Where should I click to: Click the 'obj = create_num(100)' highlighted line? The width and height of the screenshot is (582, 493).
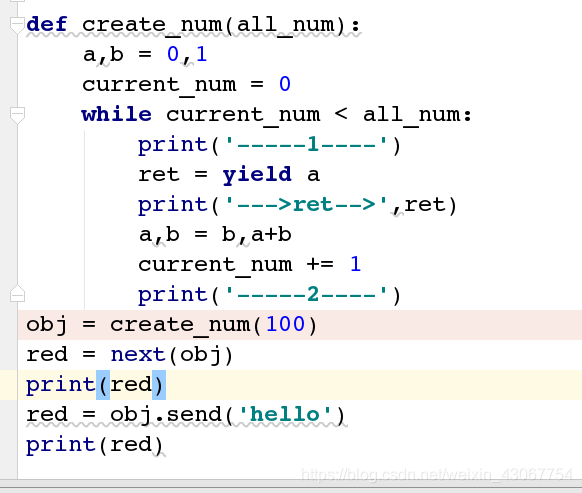coord(300,325)
